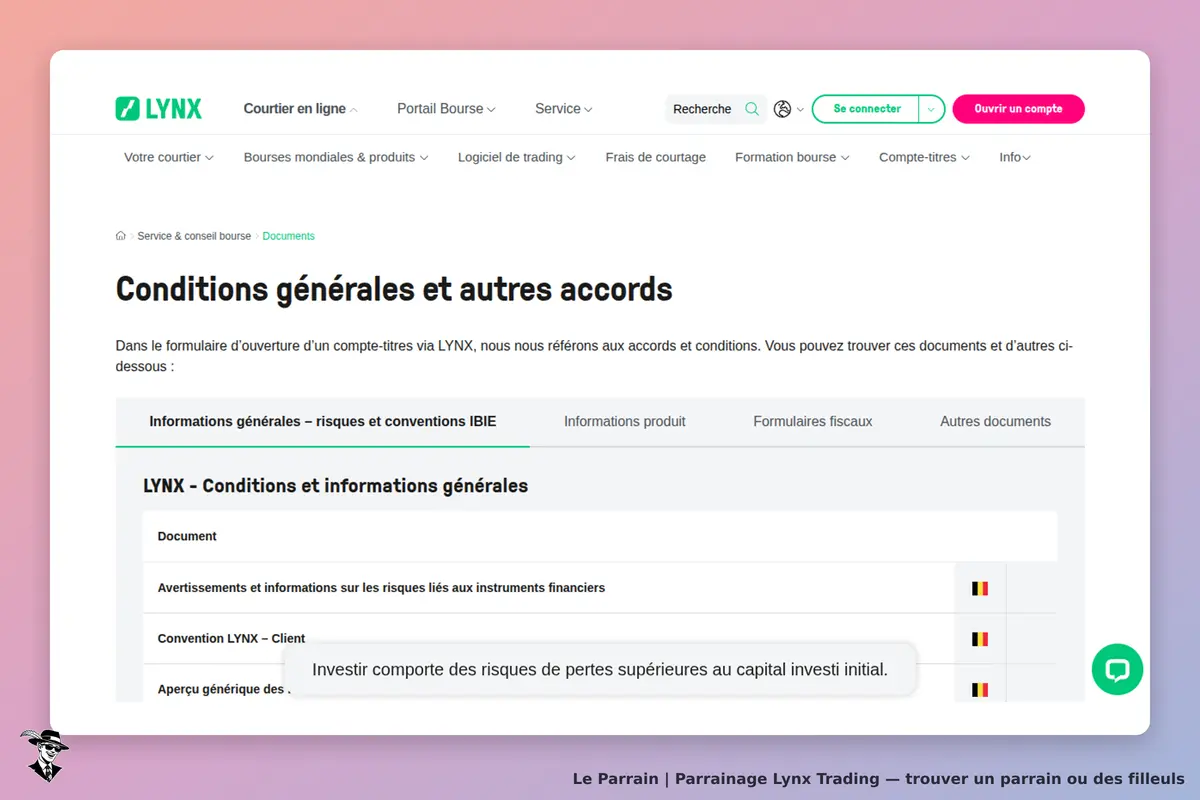The width and height of the screenshot is (1200, 800).
Task: Expand the Service menu
Action: click(564, 109)
